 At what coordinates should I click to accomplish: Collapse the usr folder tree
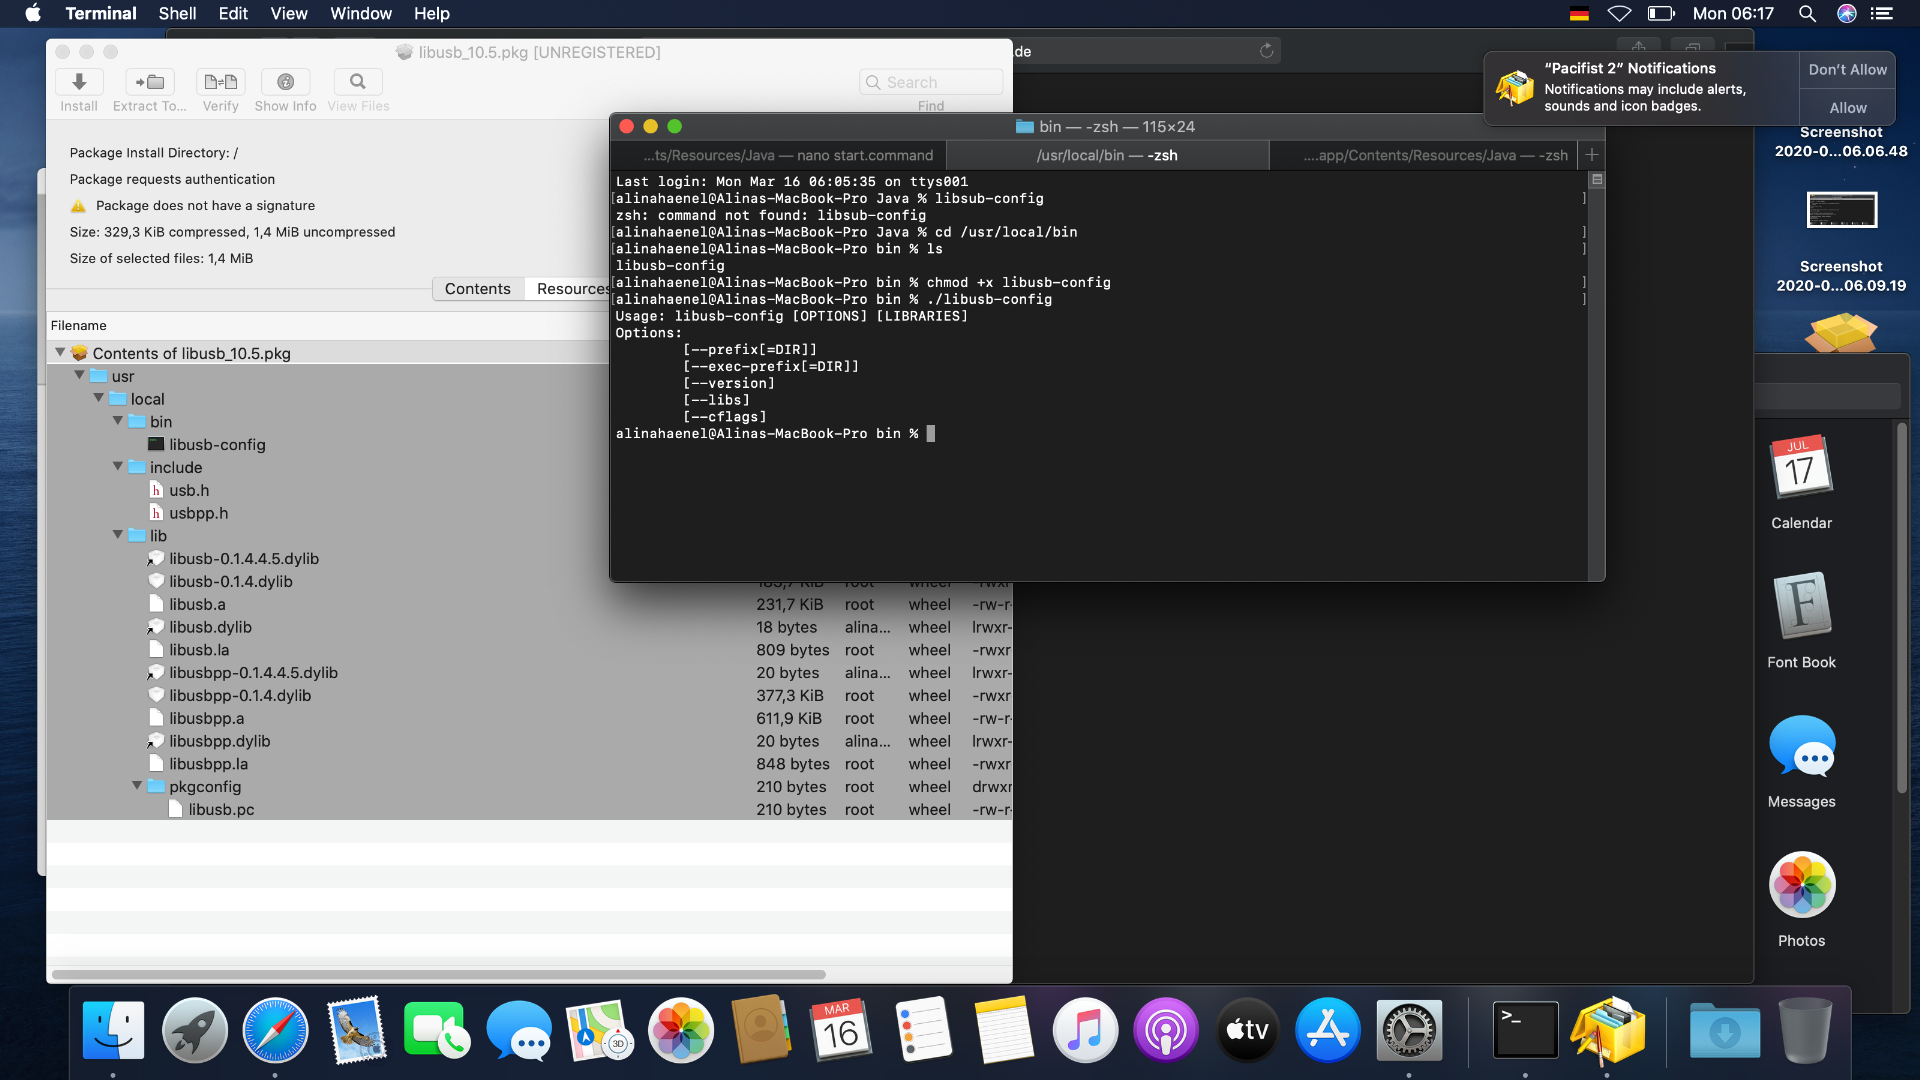pos(80,375)
